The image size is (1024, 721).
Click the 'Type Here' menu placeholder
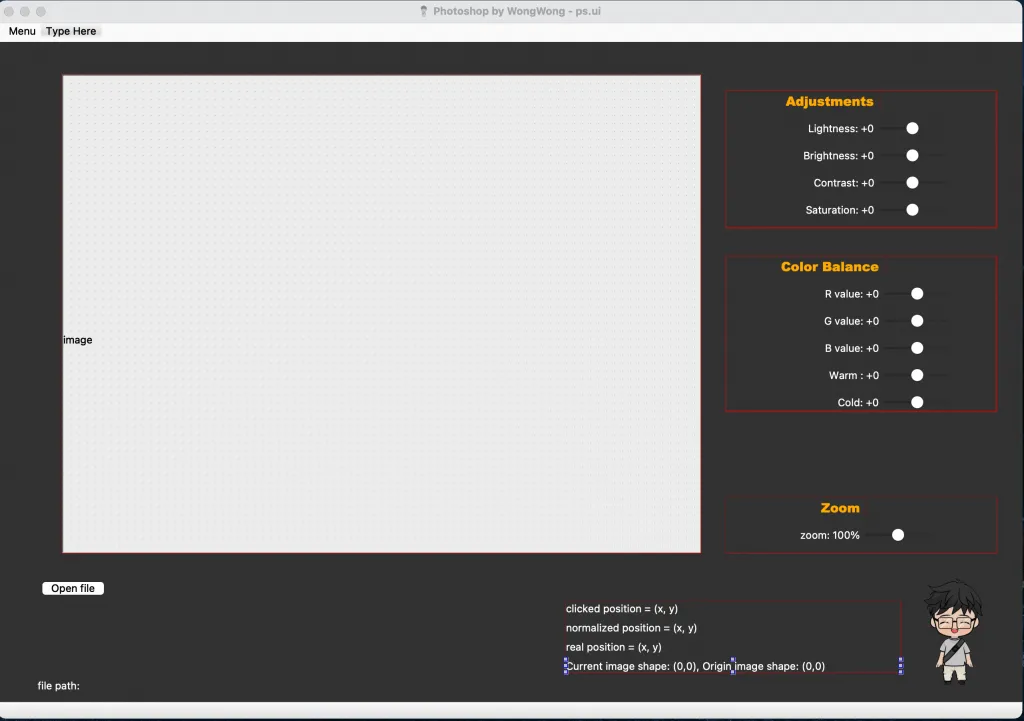(x=71, y=31)
